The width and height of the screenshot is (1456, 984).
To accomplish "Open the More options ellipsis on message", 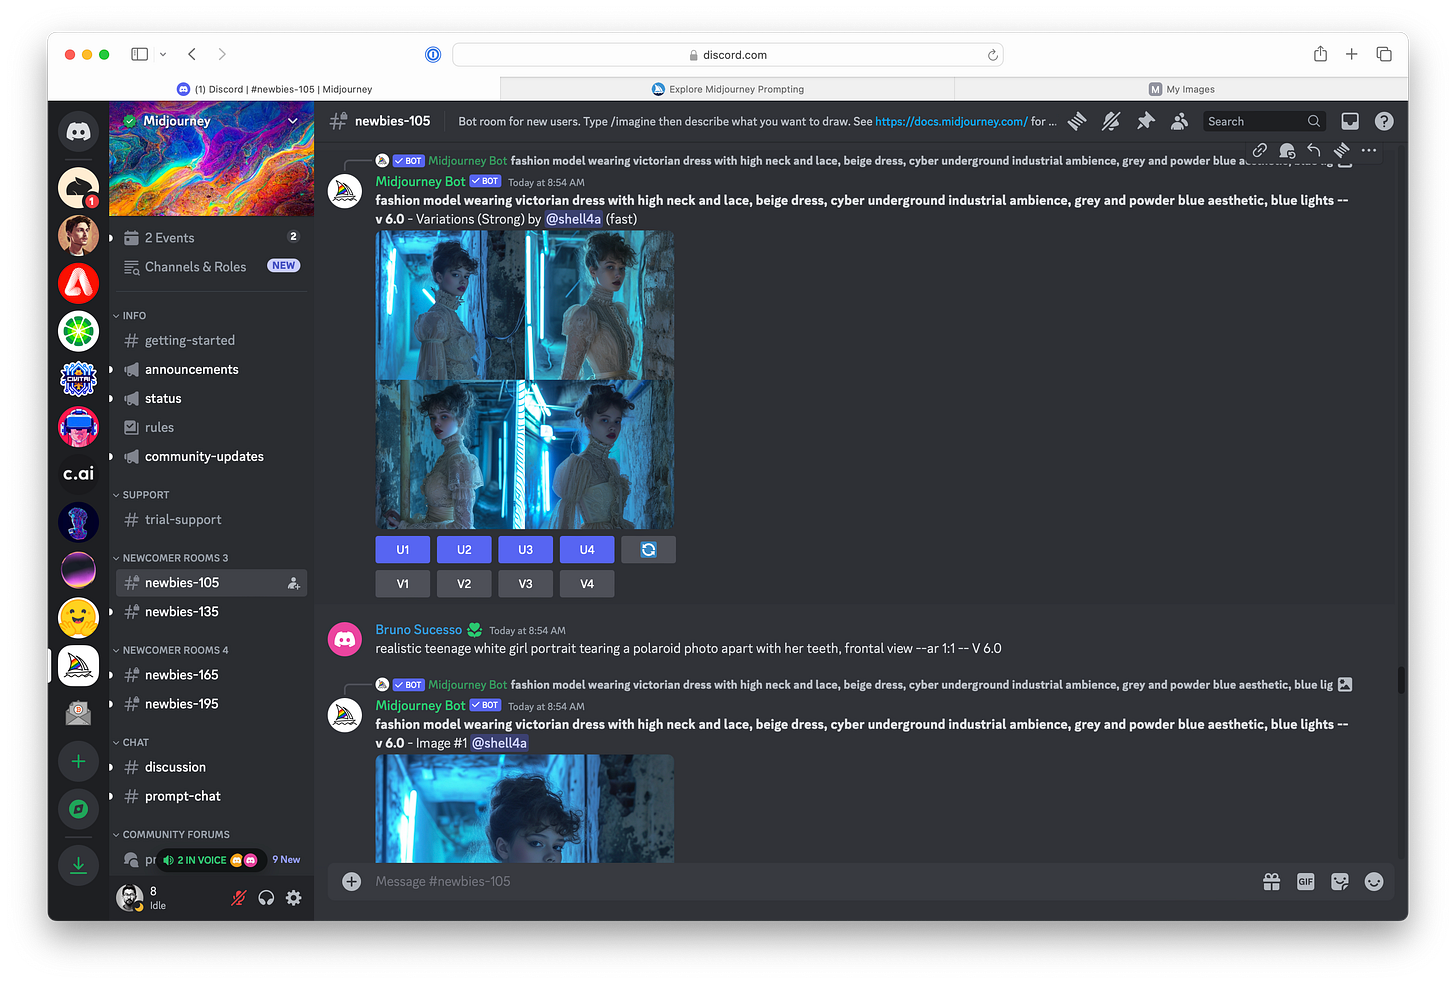I will point(1369,150).
